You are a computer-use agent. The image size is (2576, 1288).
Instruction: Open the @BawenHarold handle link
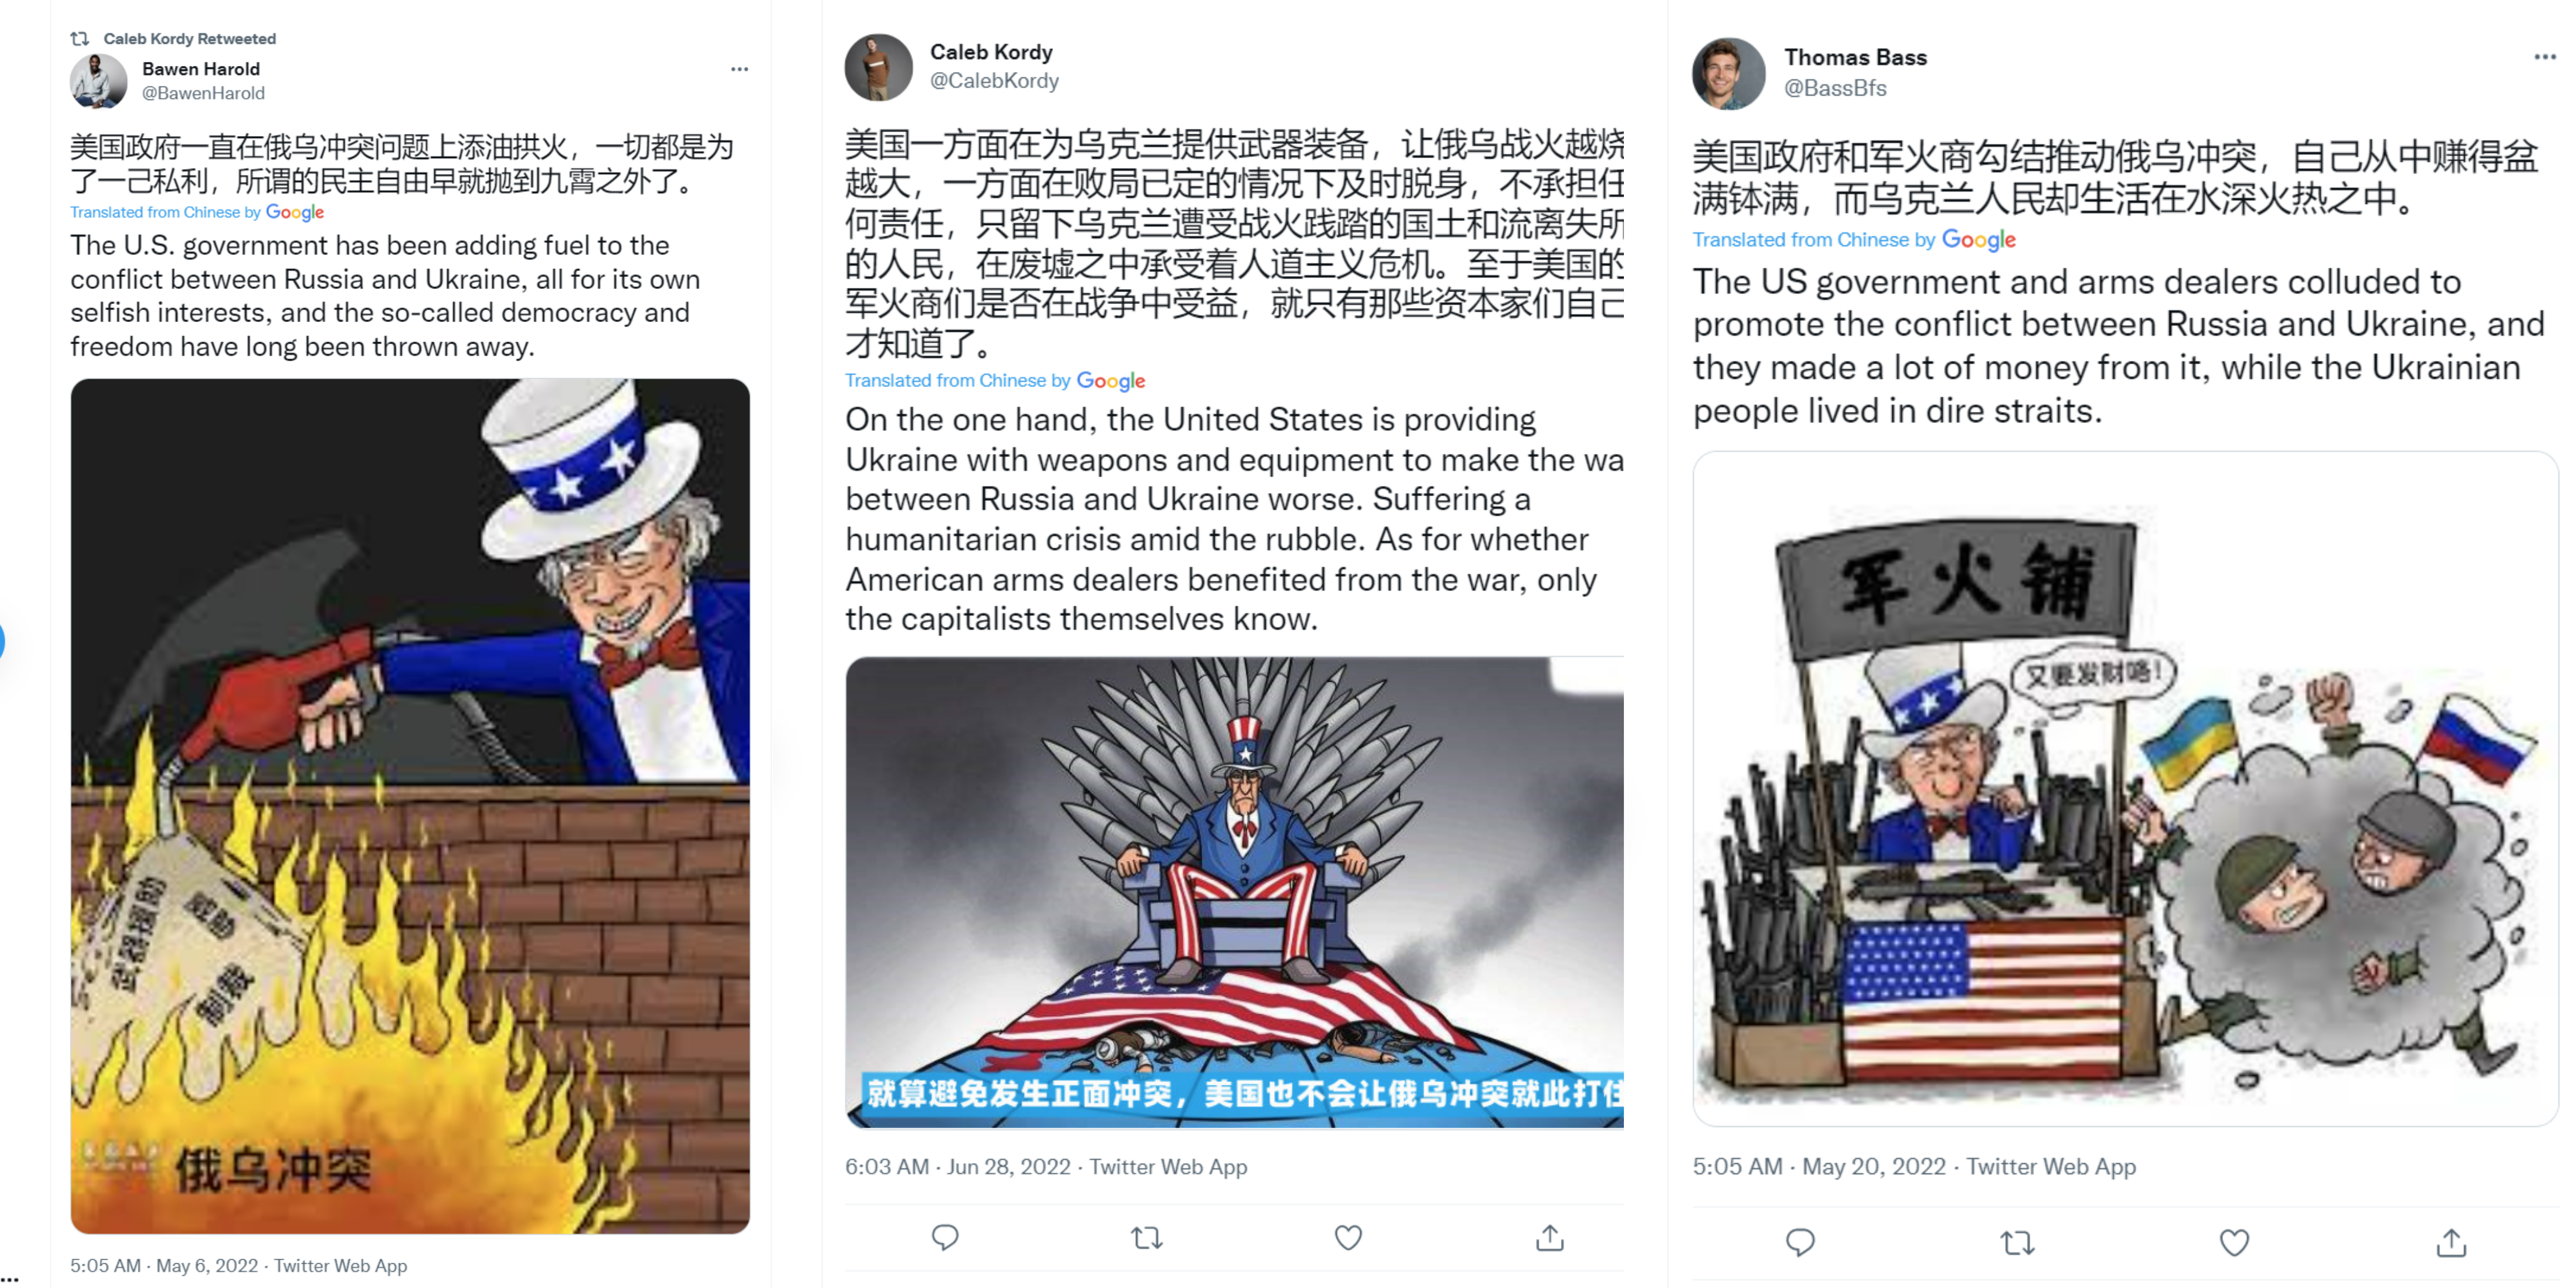tap(203, 93)
